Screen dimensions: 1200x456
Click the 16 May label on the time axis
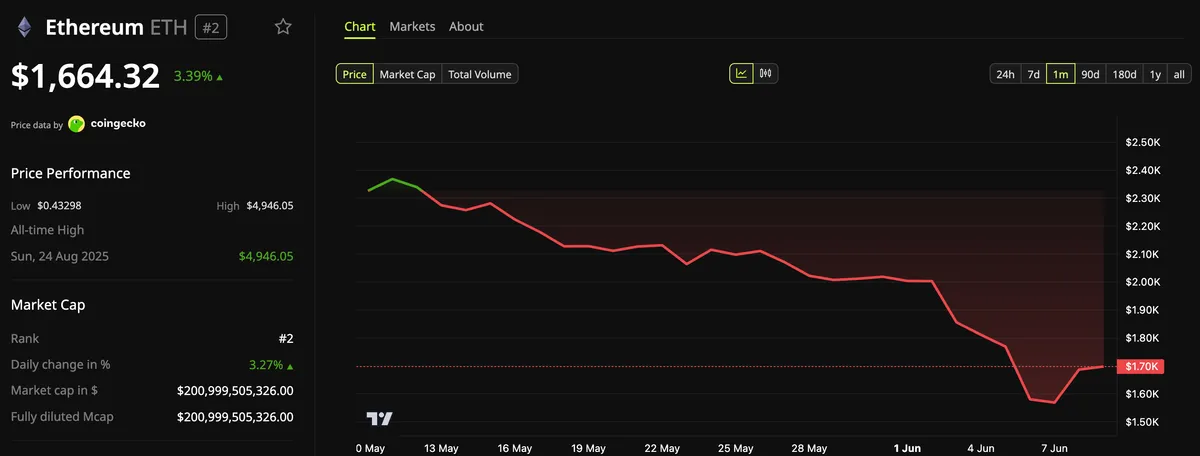click(x=514, y=448)
